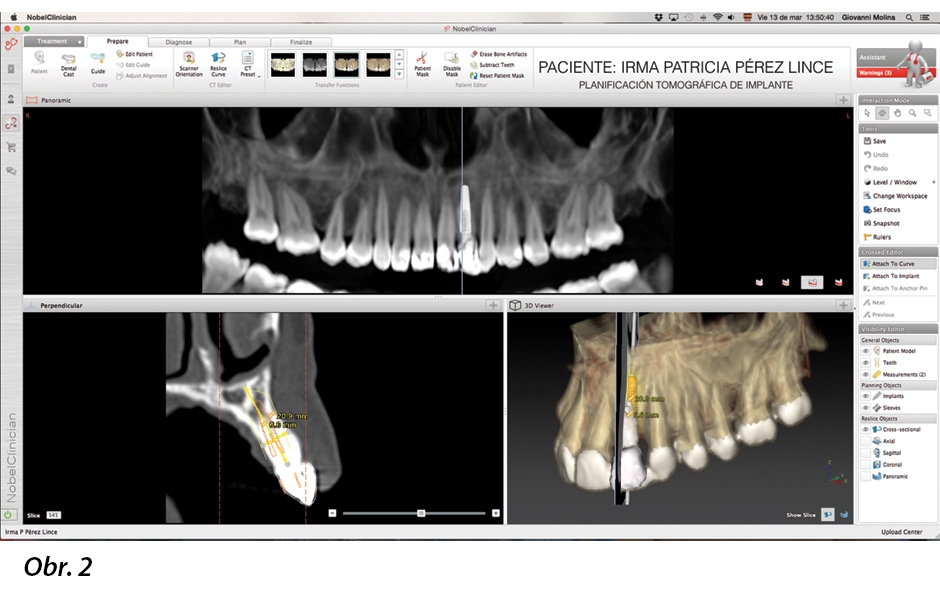Image resolution: width=940 pixels, height=600 pixels.
Task: Decrease slice with the minus button
Action: pyautogui.click(x=332, y=513)
